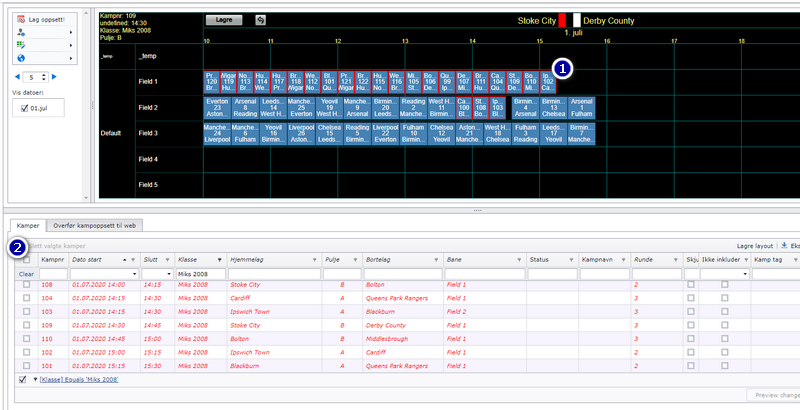This screenshot has width=800, height=410.
Task: Click Clear filter link
Action: (27, 274)
